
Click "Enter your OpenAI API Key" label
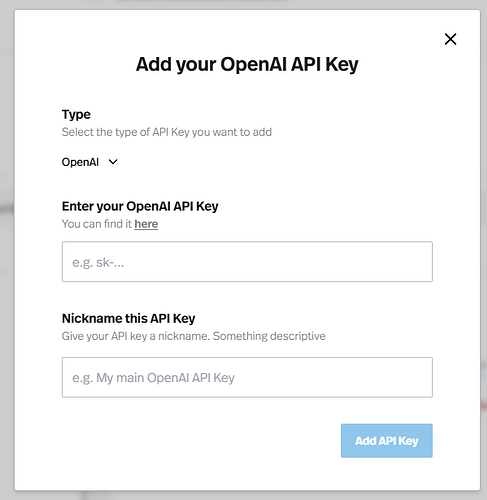tap(140, 207)
